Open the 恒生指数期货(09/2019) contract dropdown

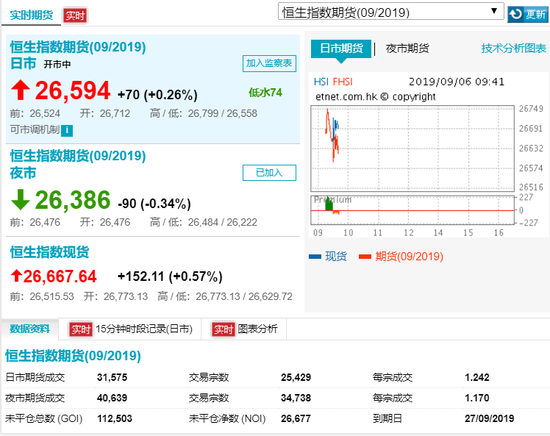[x=391, y=12]
